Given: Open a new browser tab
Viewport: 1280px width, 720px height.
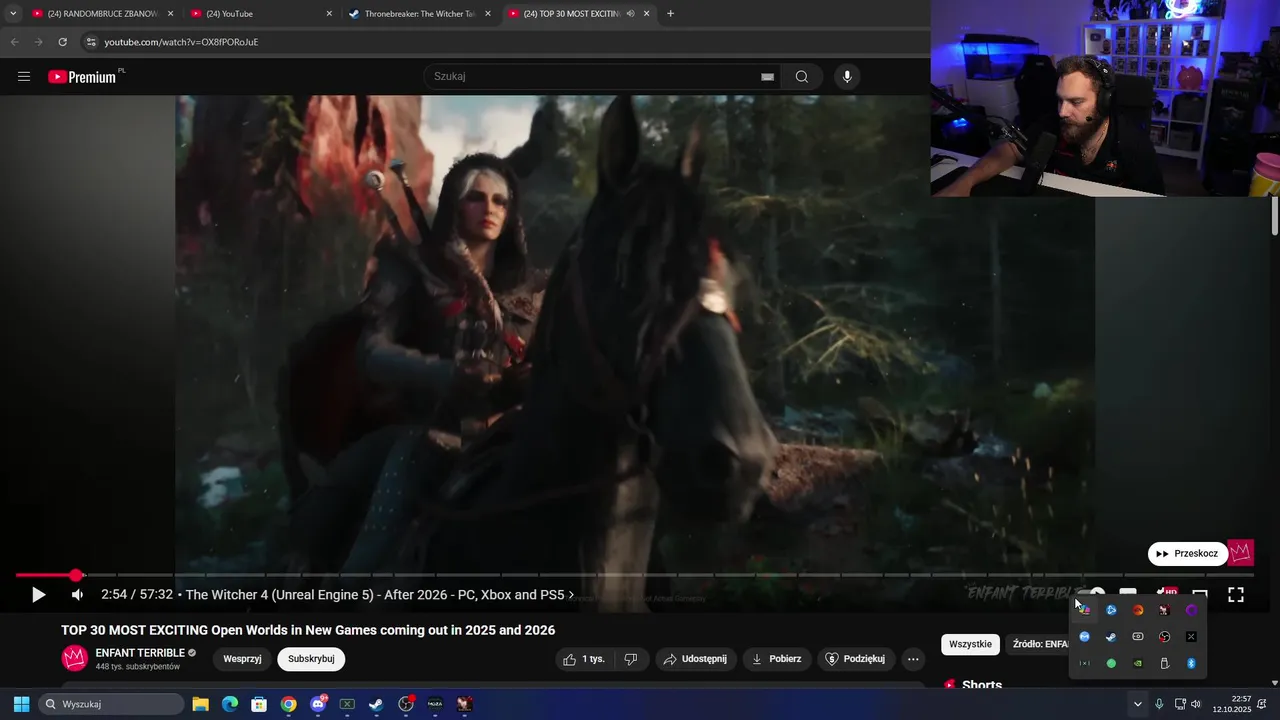Looking at the screenshot, I should [670, 14].
